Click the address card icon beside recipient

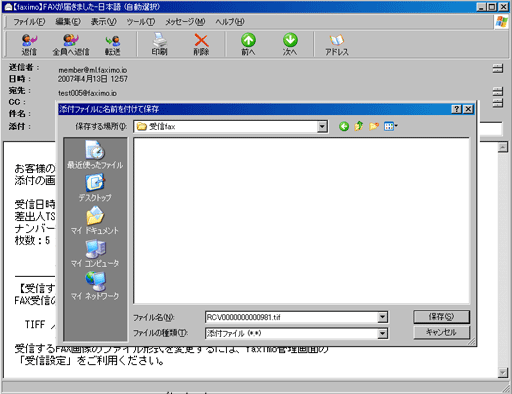click(x=498, y=91)
